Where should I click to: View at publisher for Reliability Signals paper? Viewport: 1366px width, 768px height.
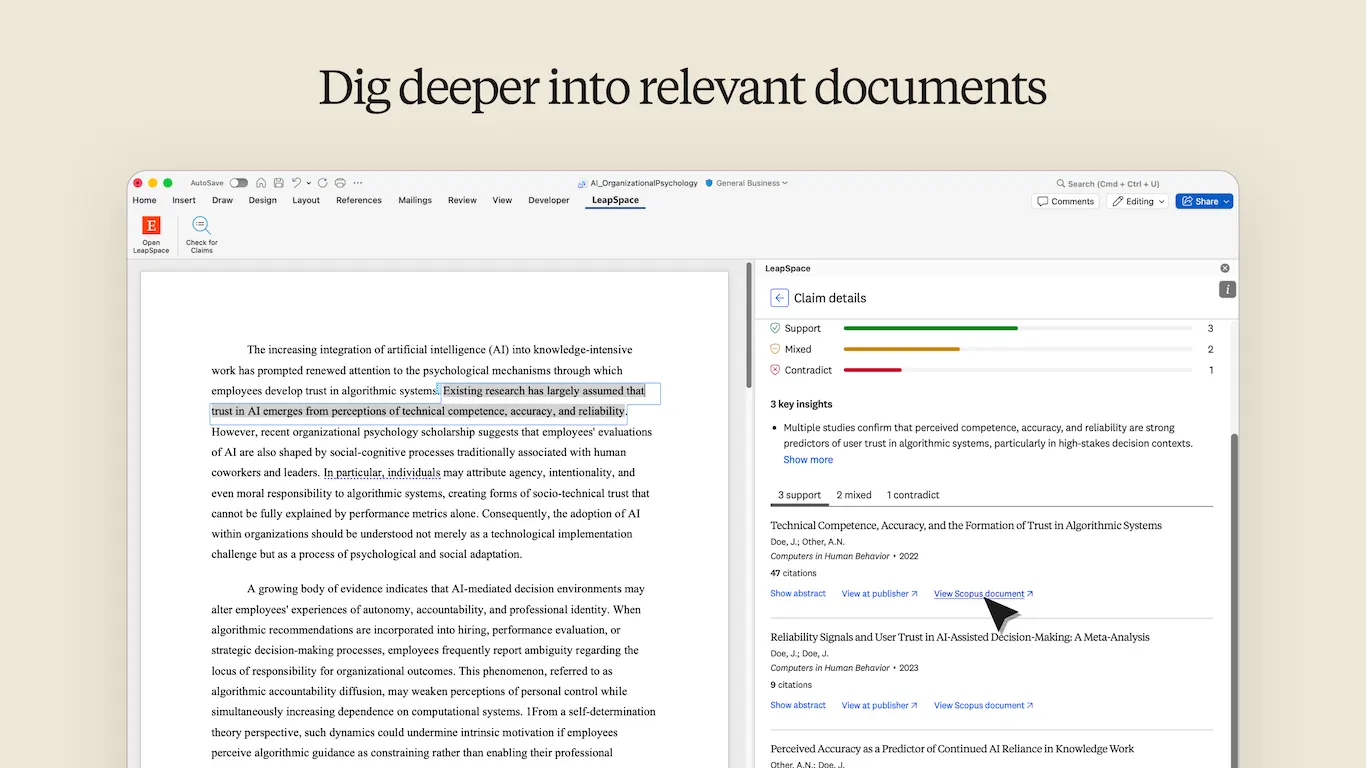(x=879, y=706)
